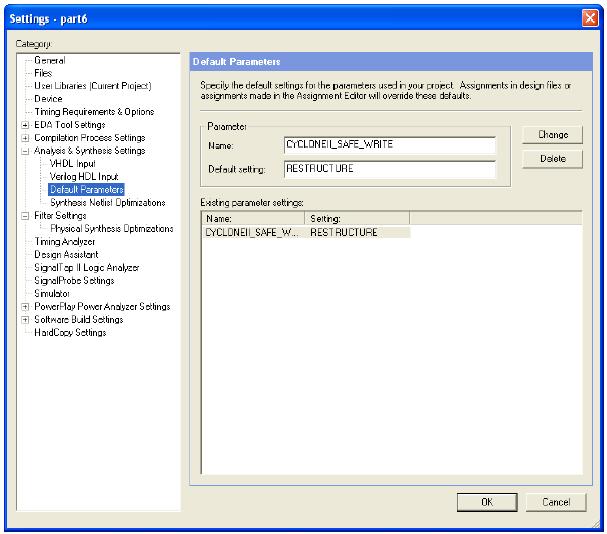Open Verilog HDL Input settings
This screenshot has width=607, height=534.
pyautogui.click(x=84, y=177)
